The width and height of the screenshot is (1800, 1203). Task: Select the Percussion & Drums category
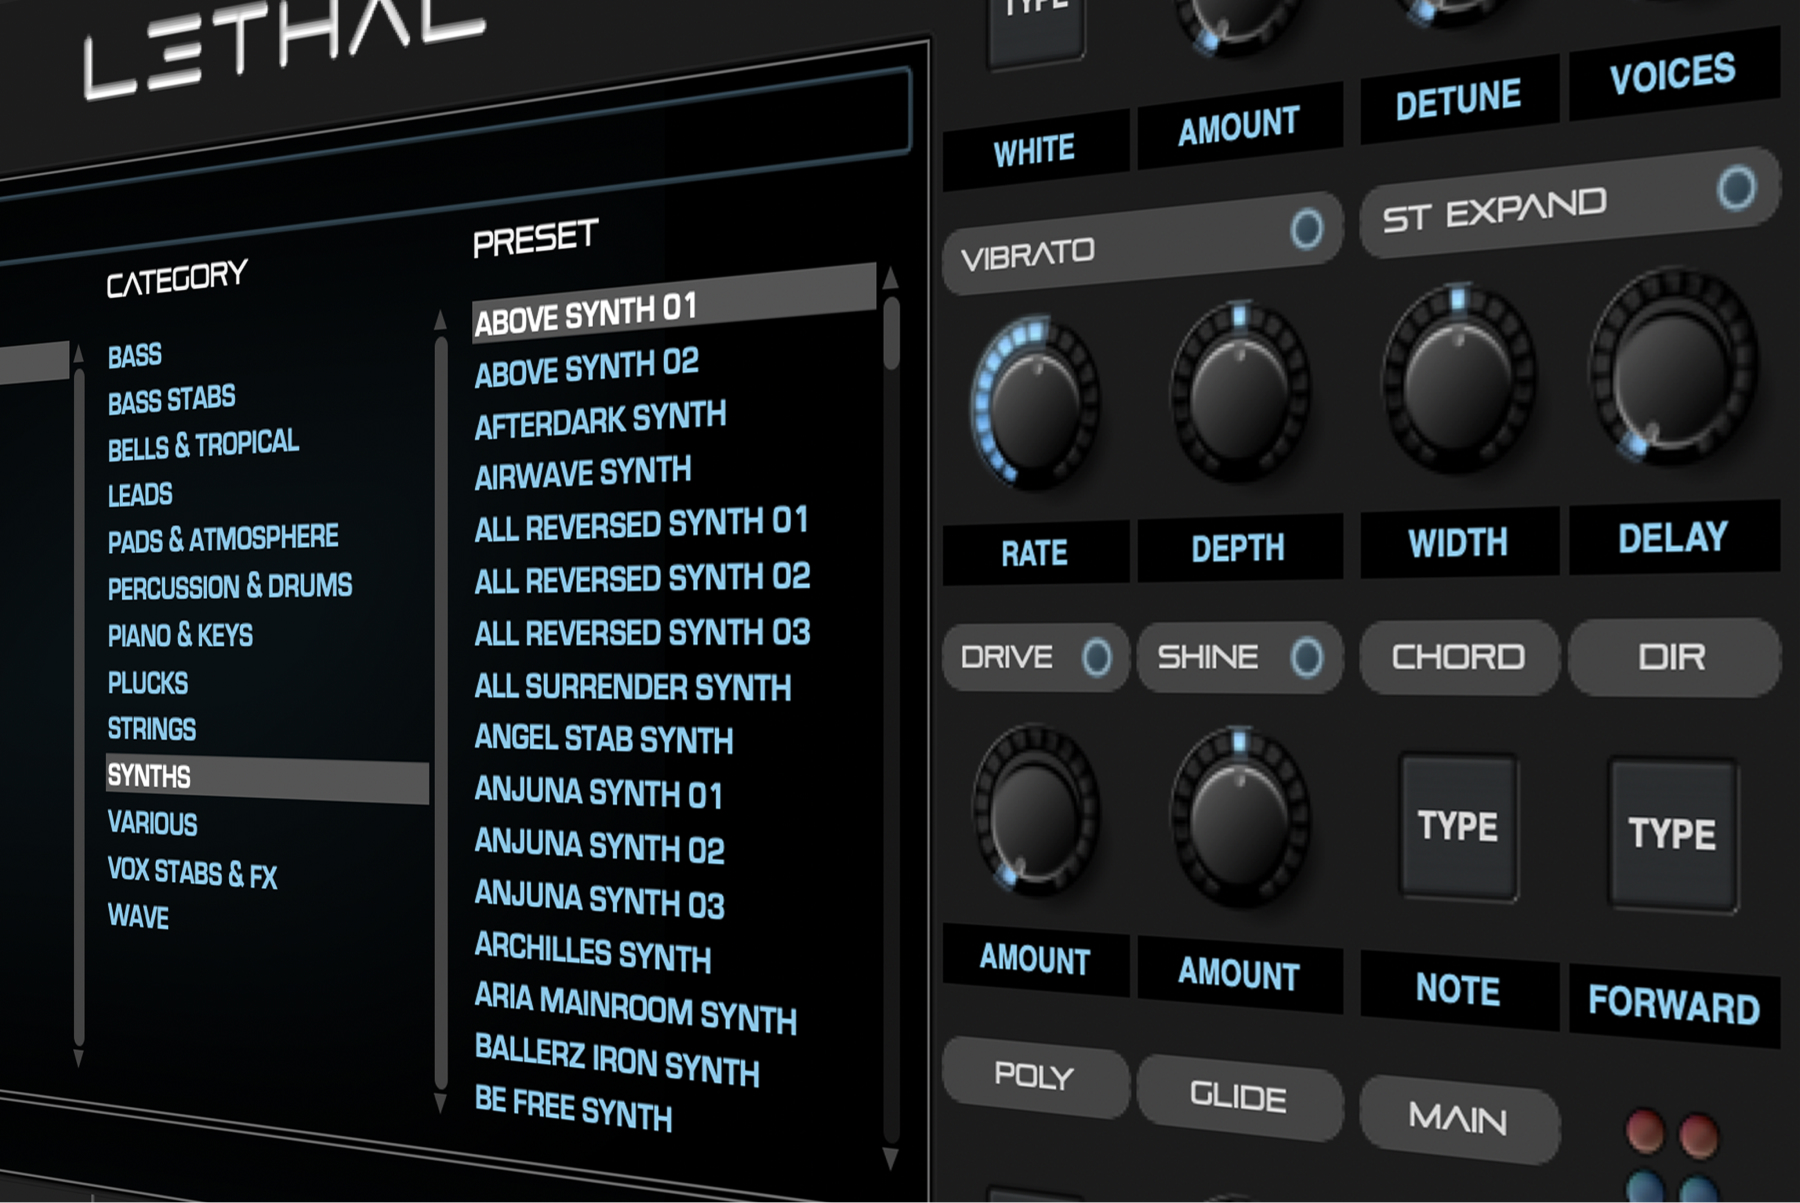click(x=230, y=587)
